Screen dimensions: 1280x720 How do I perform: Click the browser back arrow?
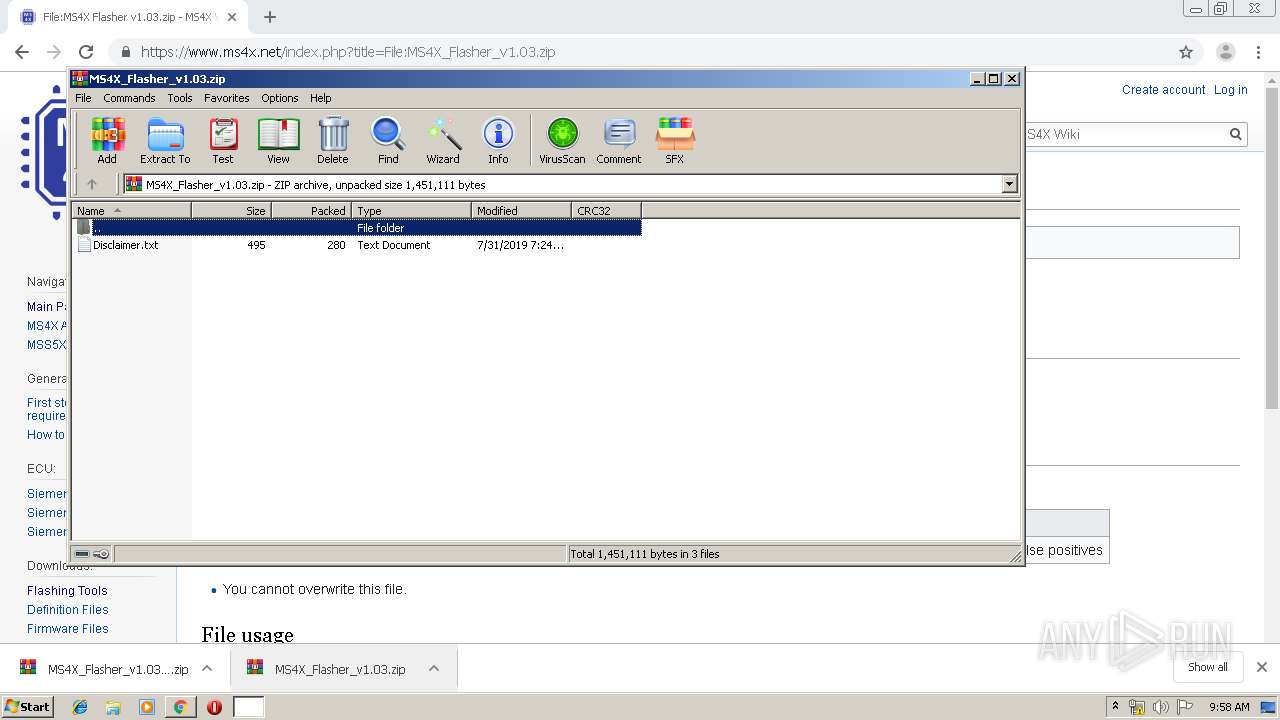[x=22, y=52]
